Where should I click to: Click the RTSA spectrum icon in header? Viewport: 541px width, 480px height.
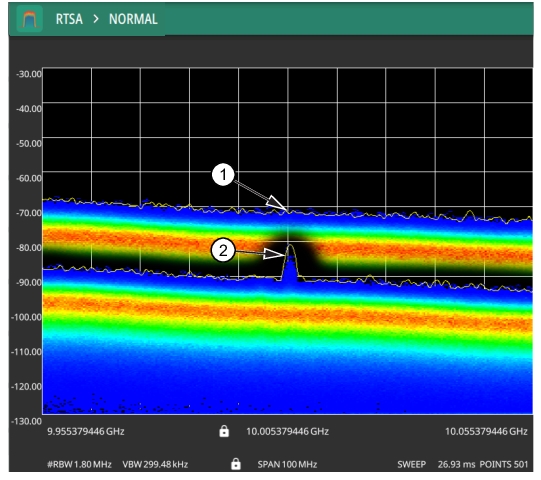pyautogui.click(x=30, y=19)
